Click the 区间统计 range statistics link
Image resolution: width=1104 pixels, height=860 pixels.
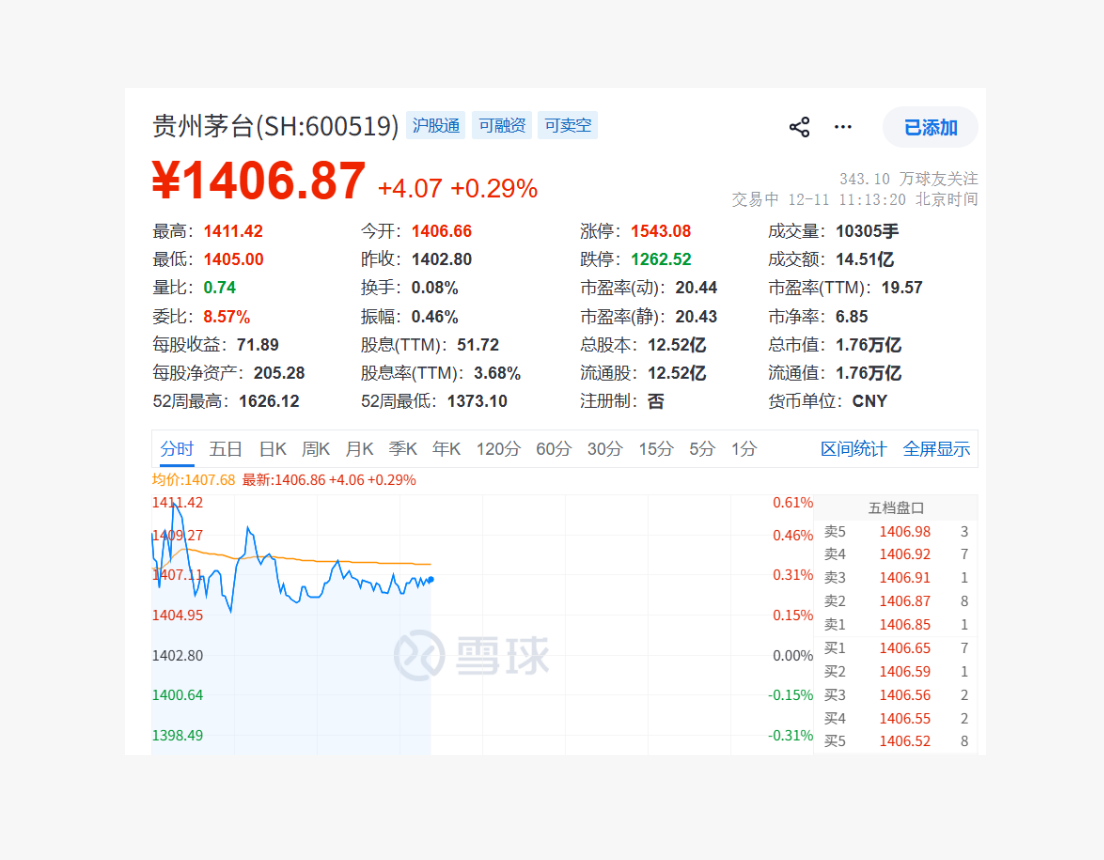coord(854,449)
